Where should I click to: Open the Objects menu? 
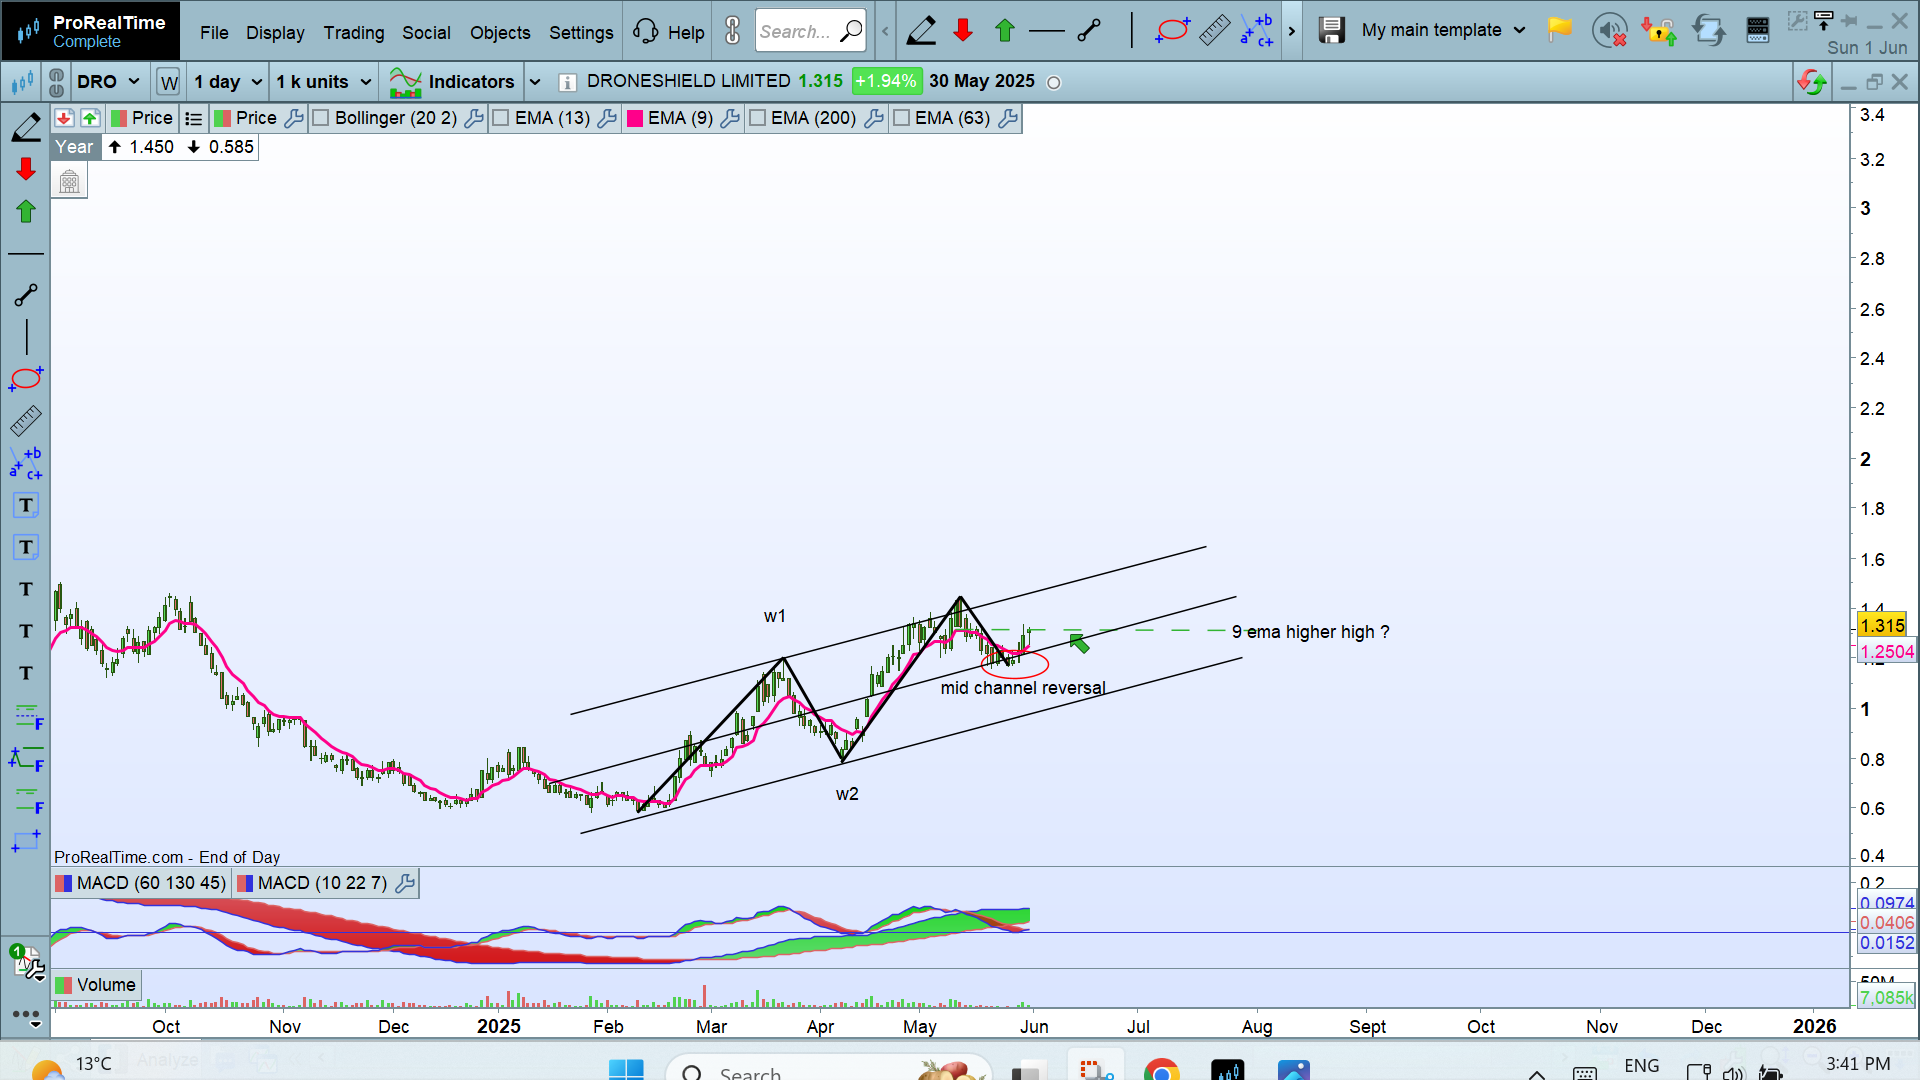click(500, 32)
